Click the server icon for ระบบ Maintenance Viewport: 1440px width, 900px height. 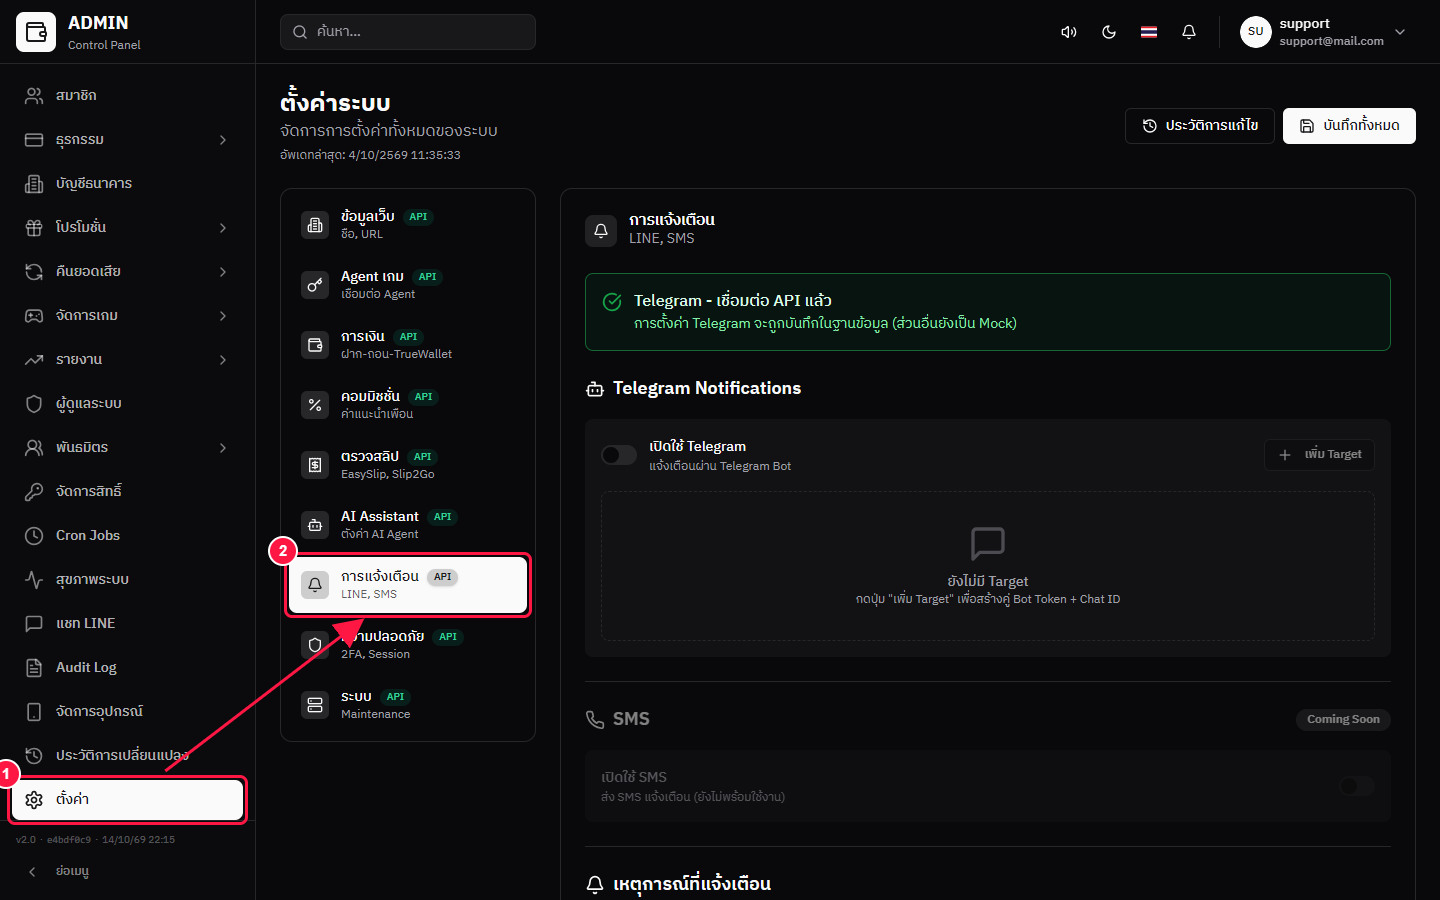pyautogui.click(x=315, y=705)
